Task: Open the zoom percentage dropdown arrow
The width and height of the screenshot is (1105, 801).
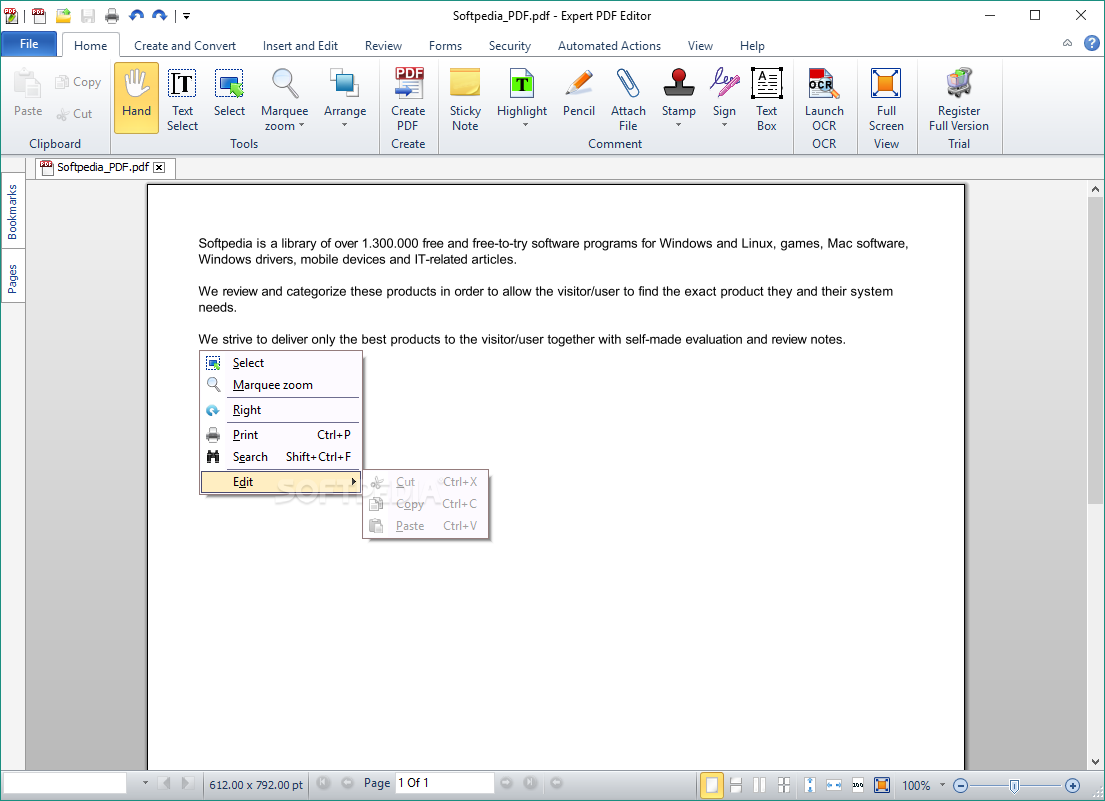Action: click(x=942, y=784)
